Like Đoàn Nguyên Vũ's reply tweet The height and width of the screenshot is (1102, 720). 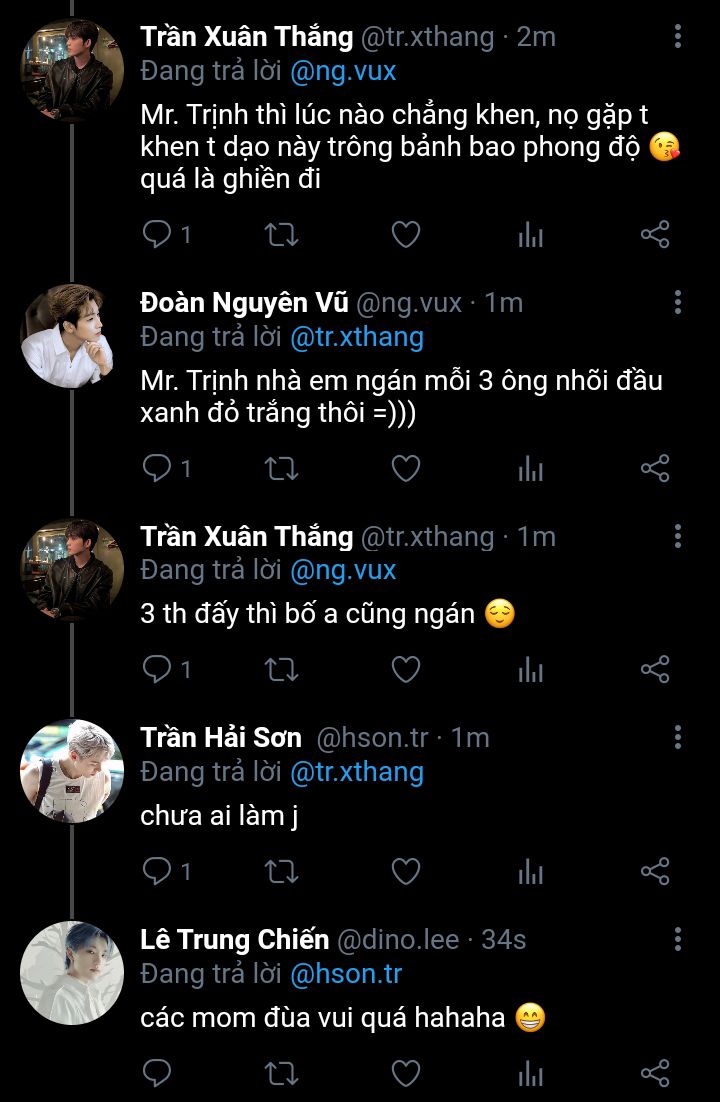pos(405,468)
